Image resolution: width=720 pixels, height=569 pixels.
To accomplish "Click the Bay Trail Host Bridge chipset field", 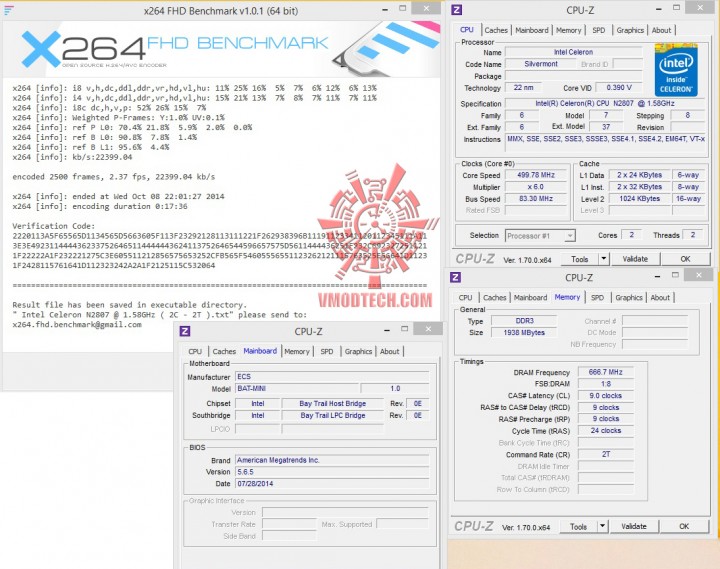I will tap(333, 403).
